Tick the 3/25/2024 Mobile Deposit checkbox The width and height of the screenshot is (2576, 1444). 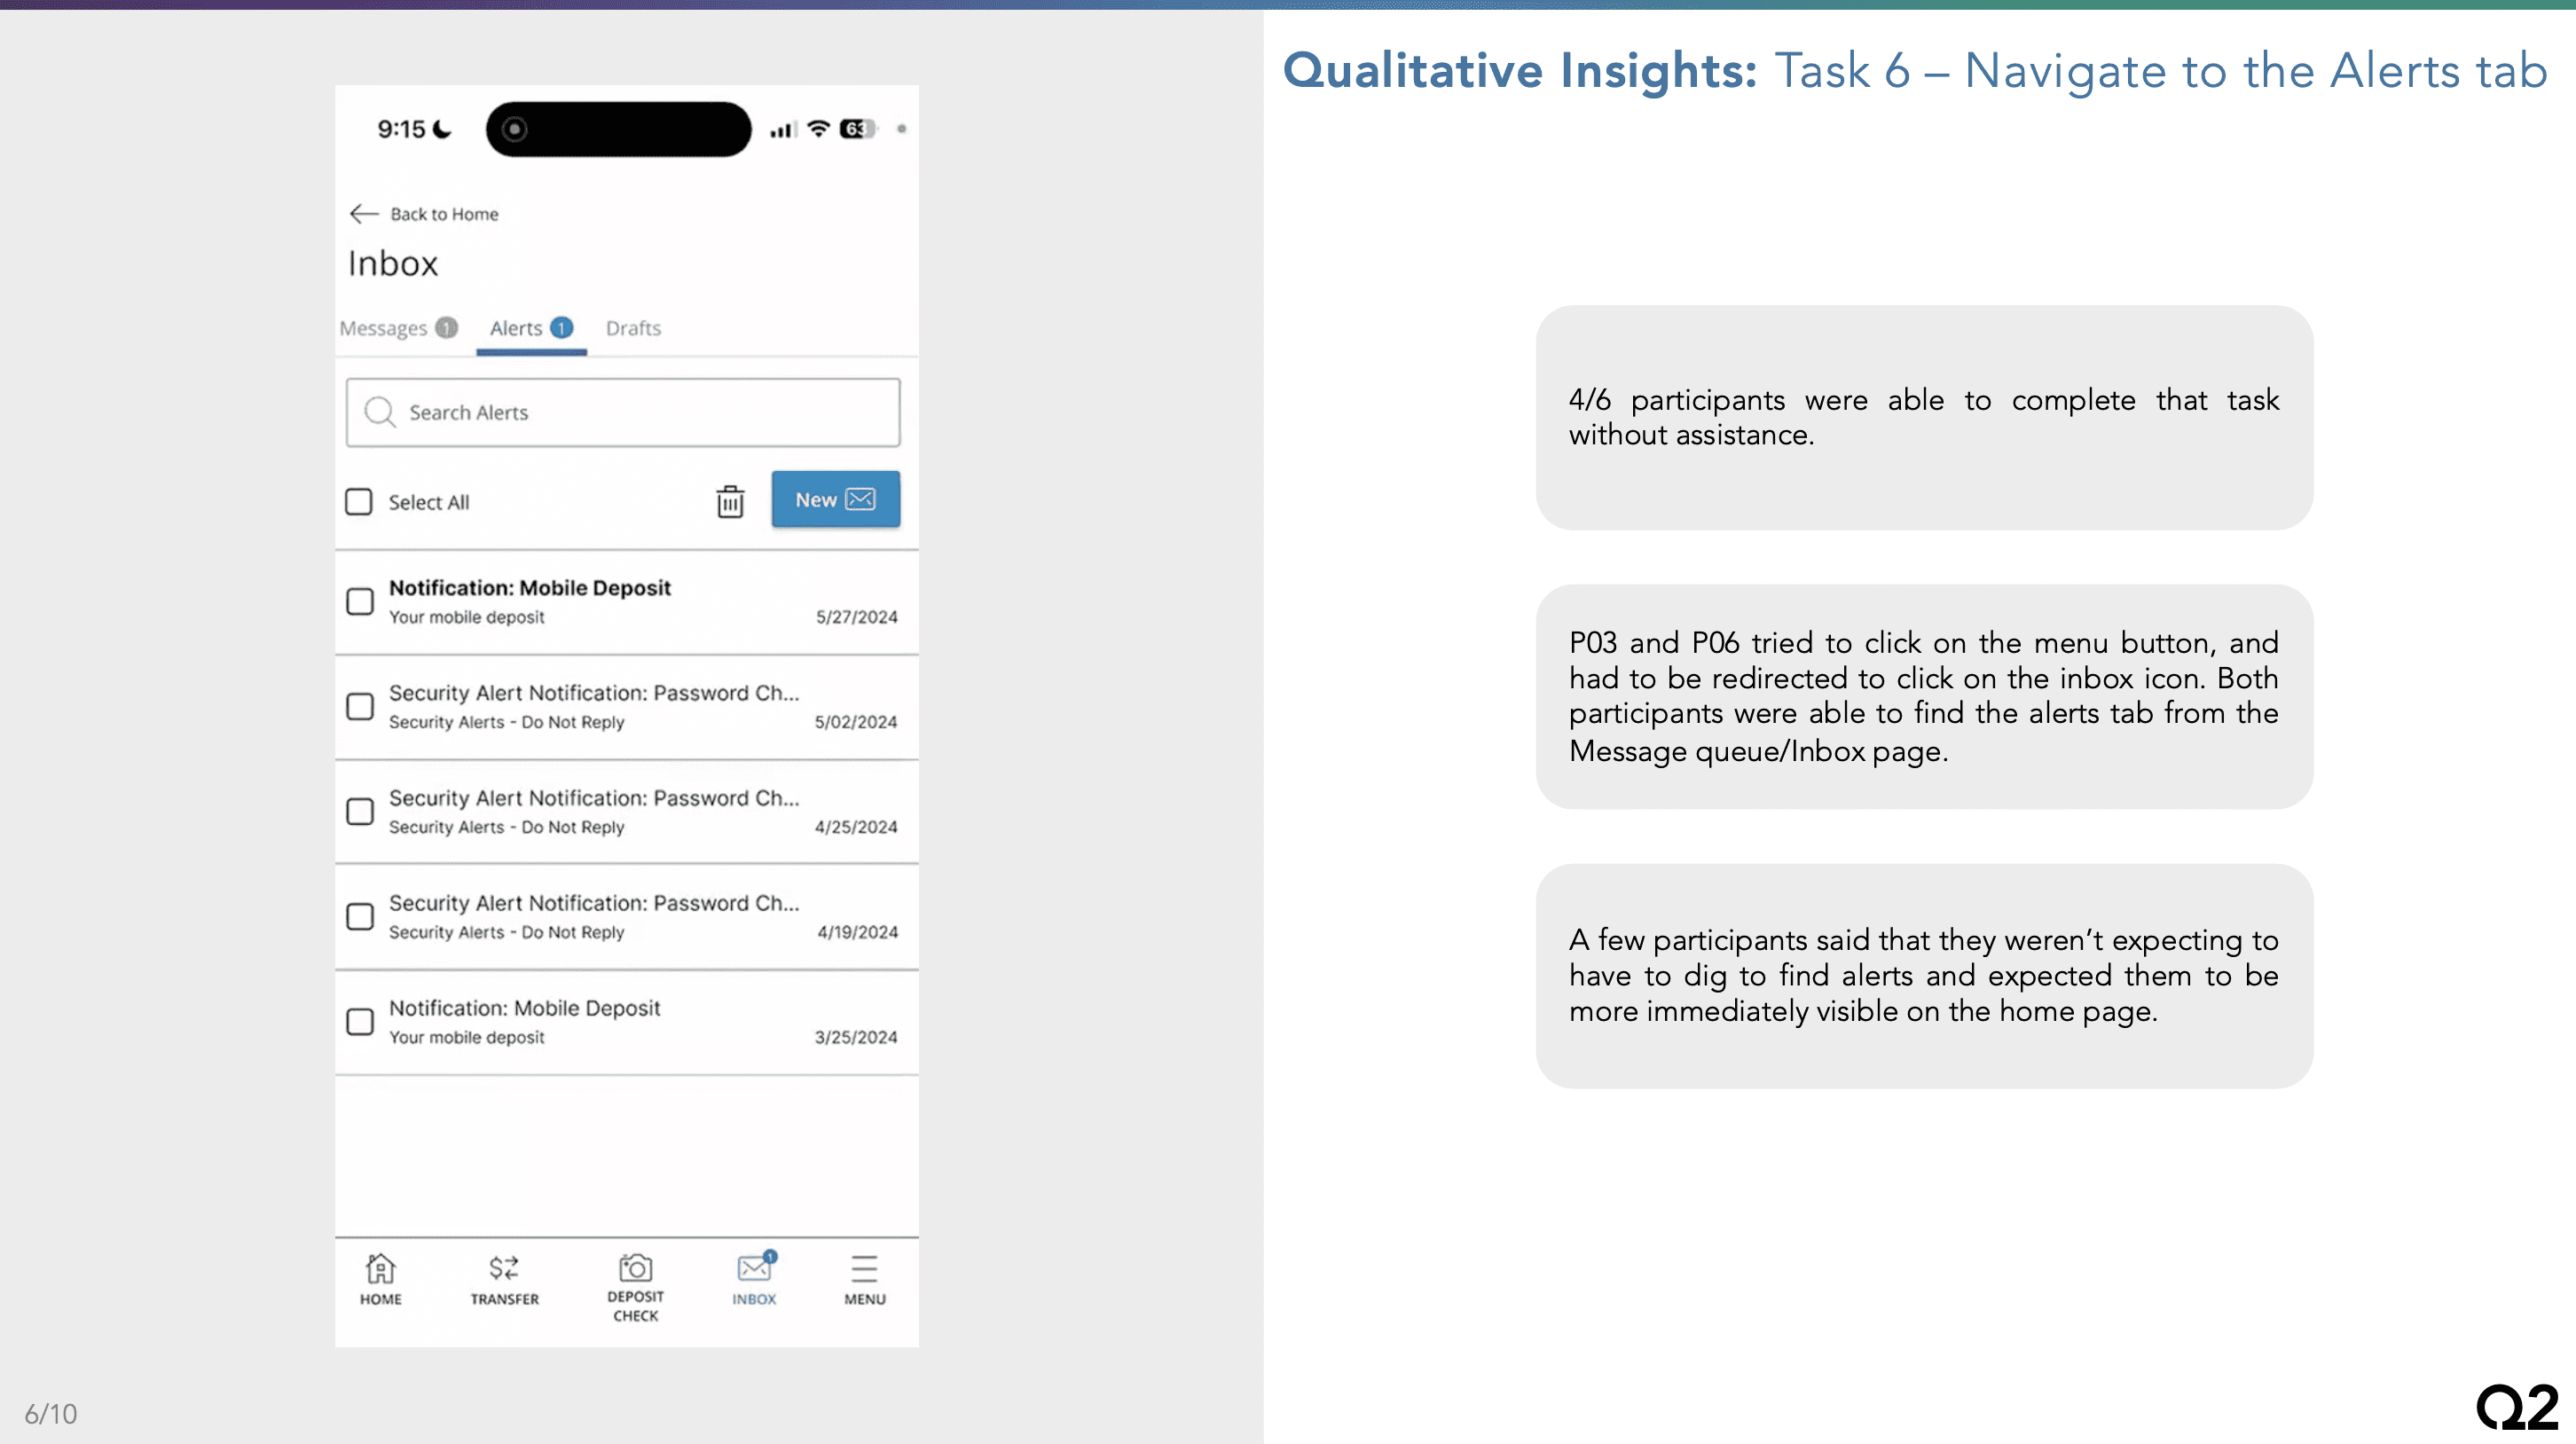point(360,1021)
